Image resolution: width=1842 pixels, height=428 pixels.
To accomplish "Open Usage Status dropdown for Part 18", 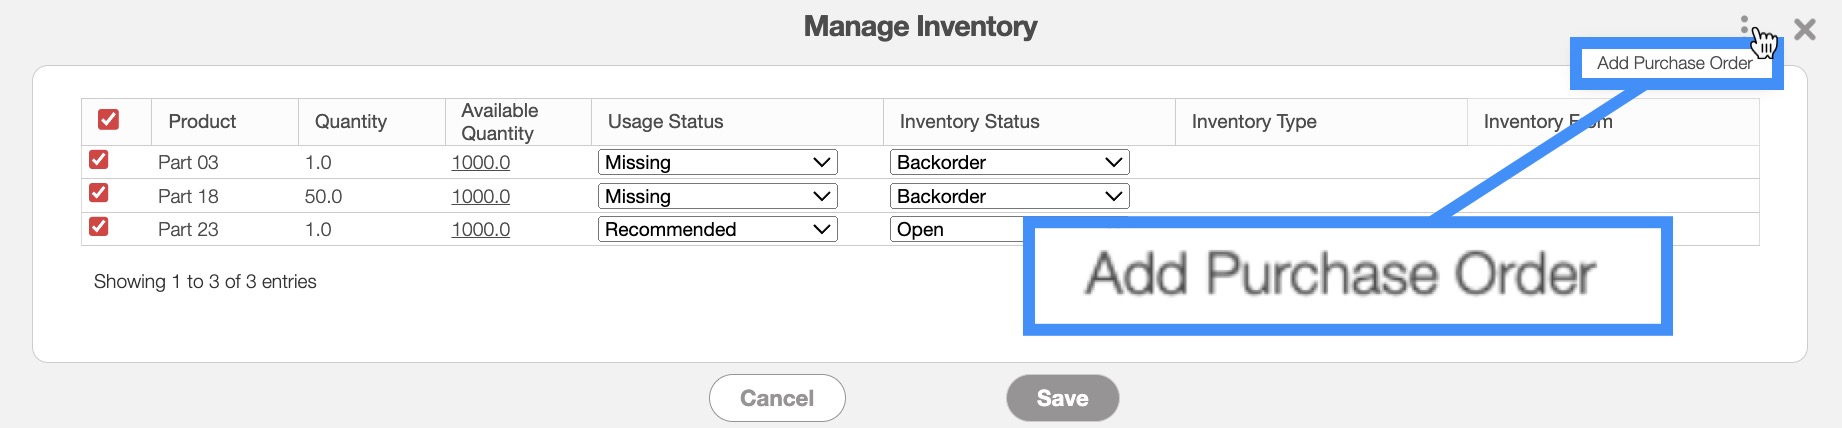I will pyautogui.click(x=717, y=196).
